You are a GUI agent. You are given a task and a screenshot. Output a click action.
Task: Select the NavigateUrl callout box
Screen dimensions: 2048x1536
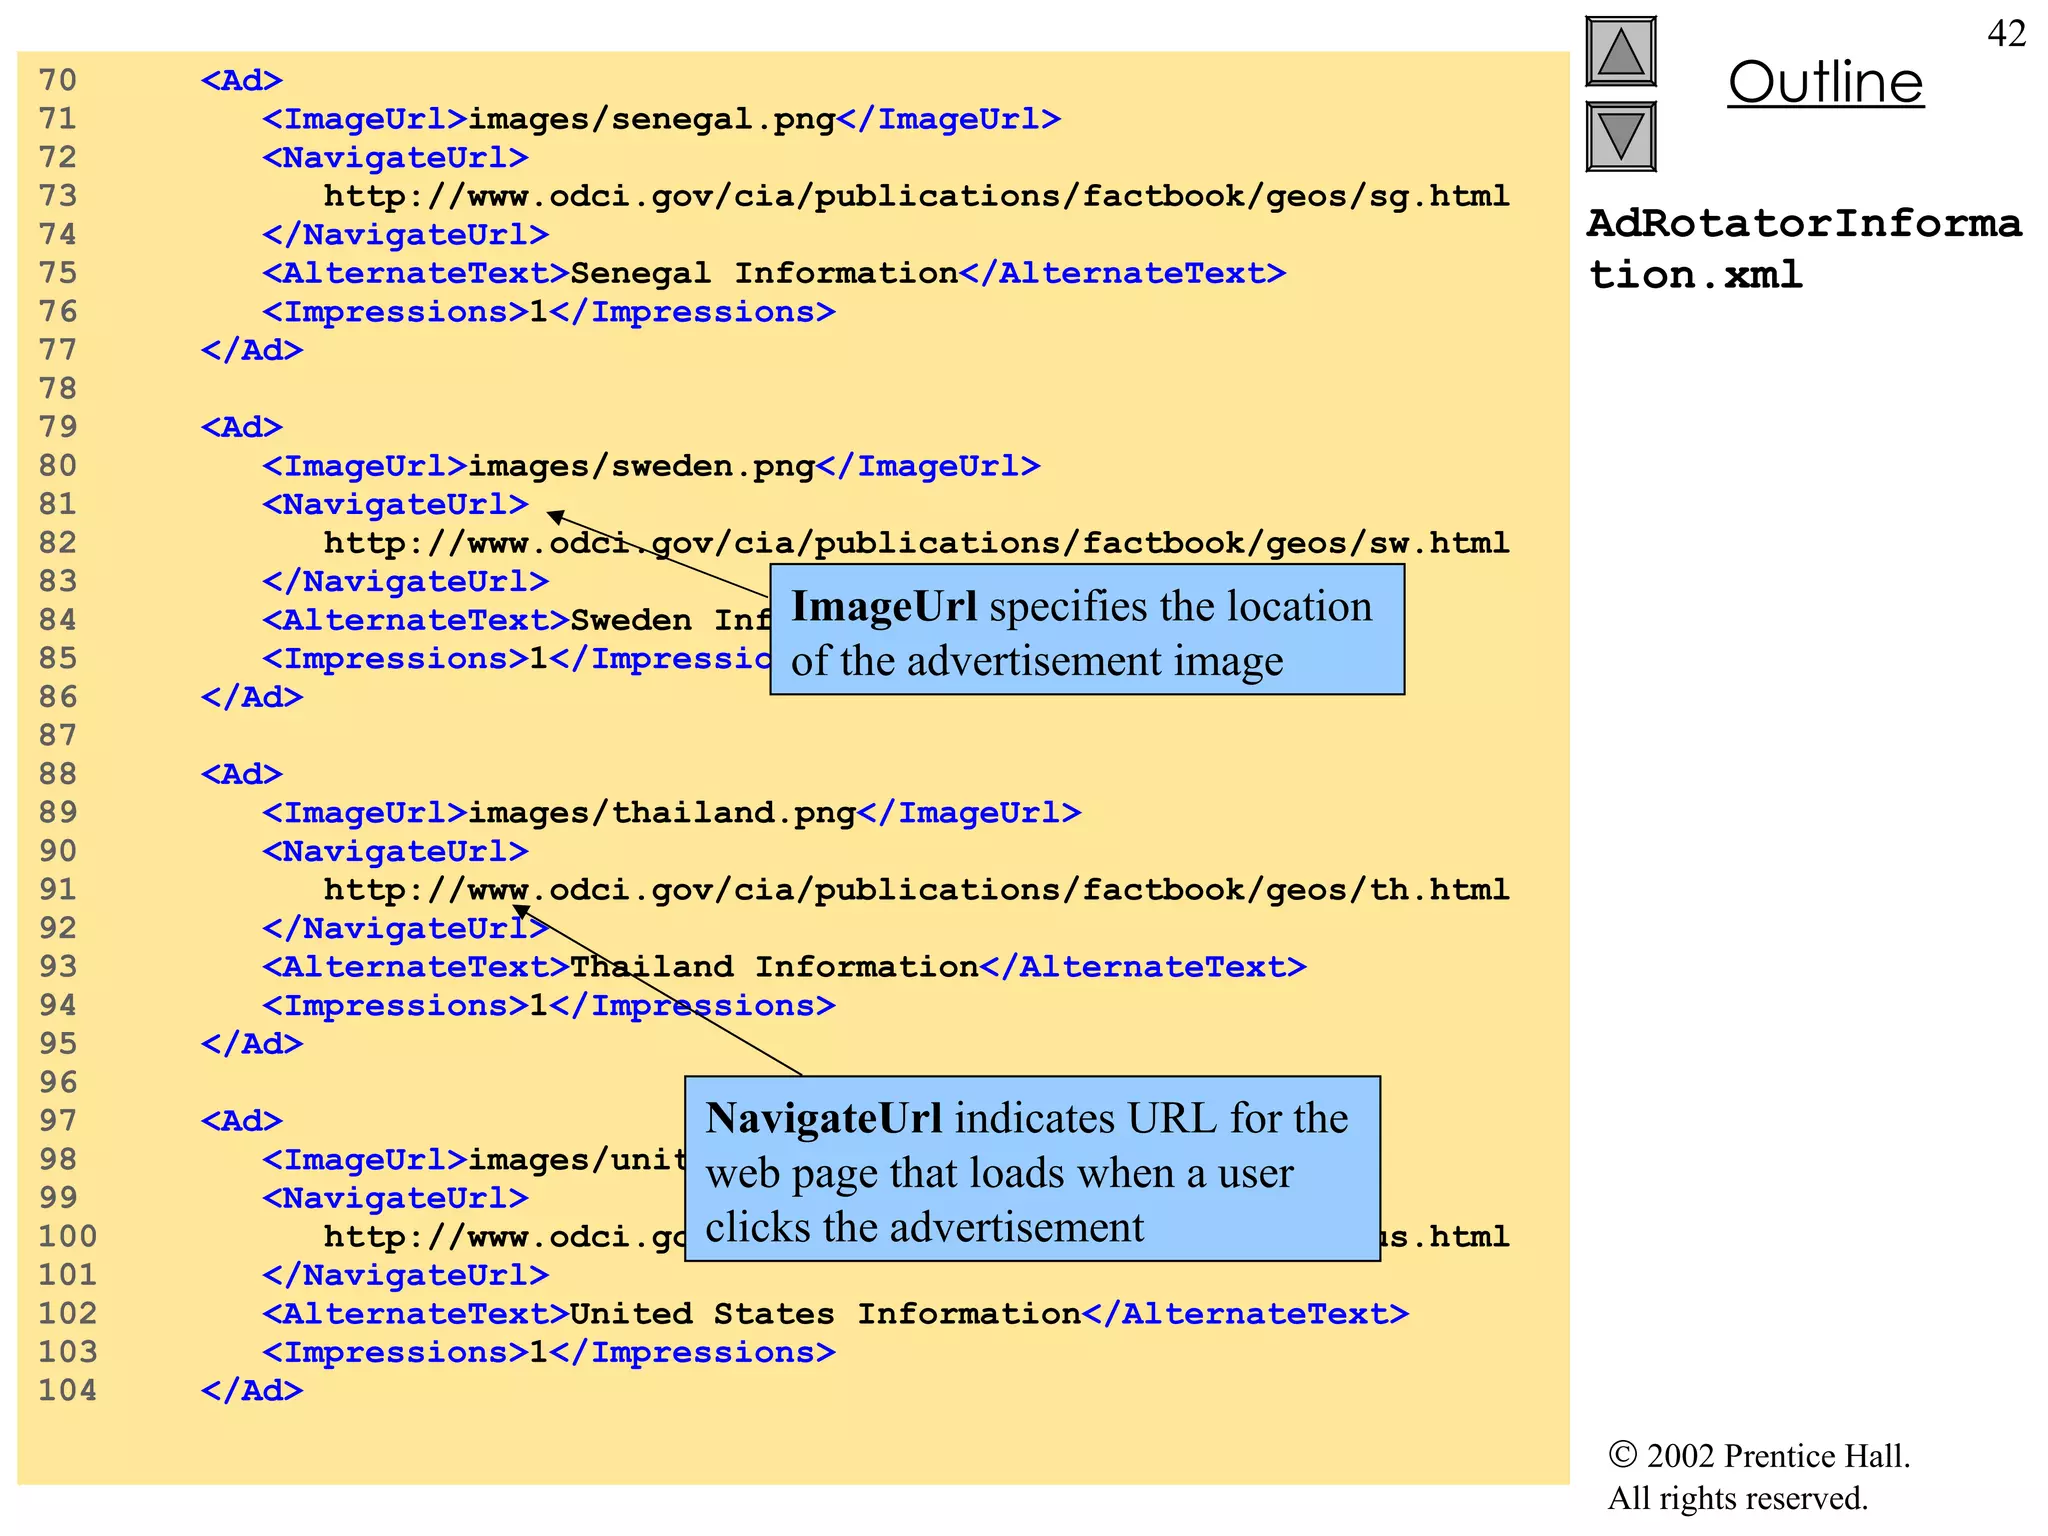click(1032, 1170)
